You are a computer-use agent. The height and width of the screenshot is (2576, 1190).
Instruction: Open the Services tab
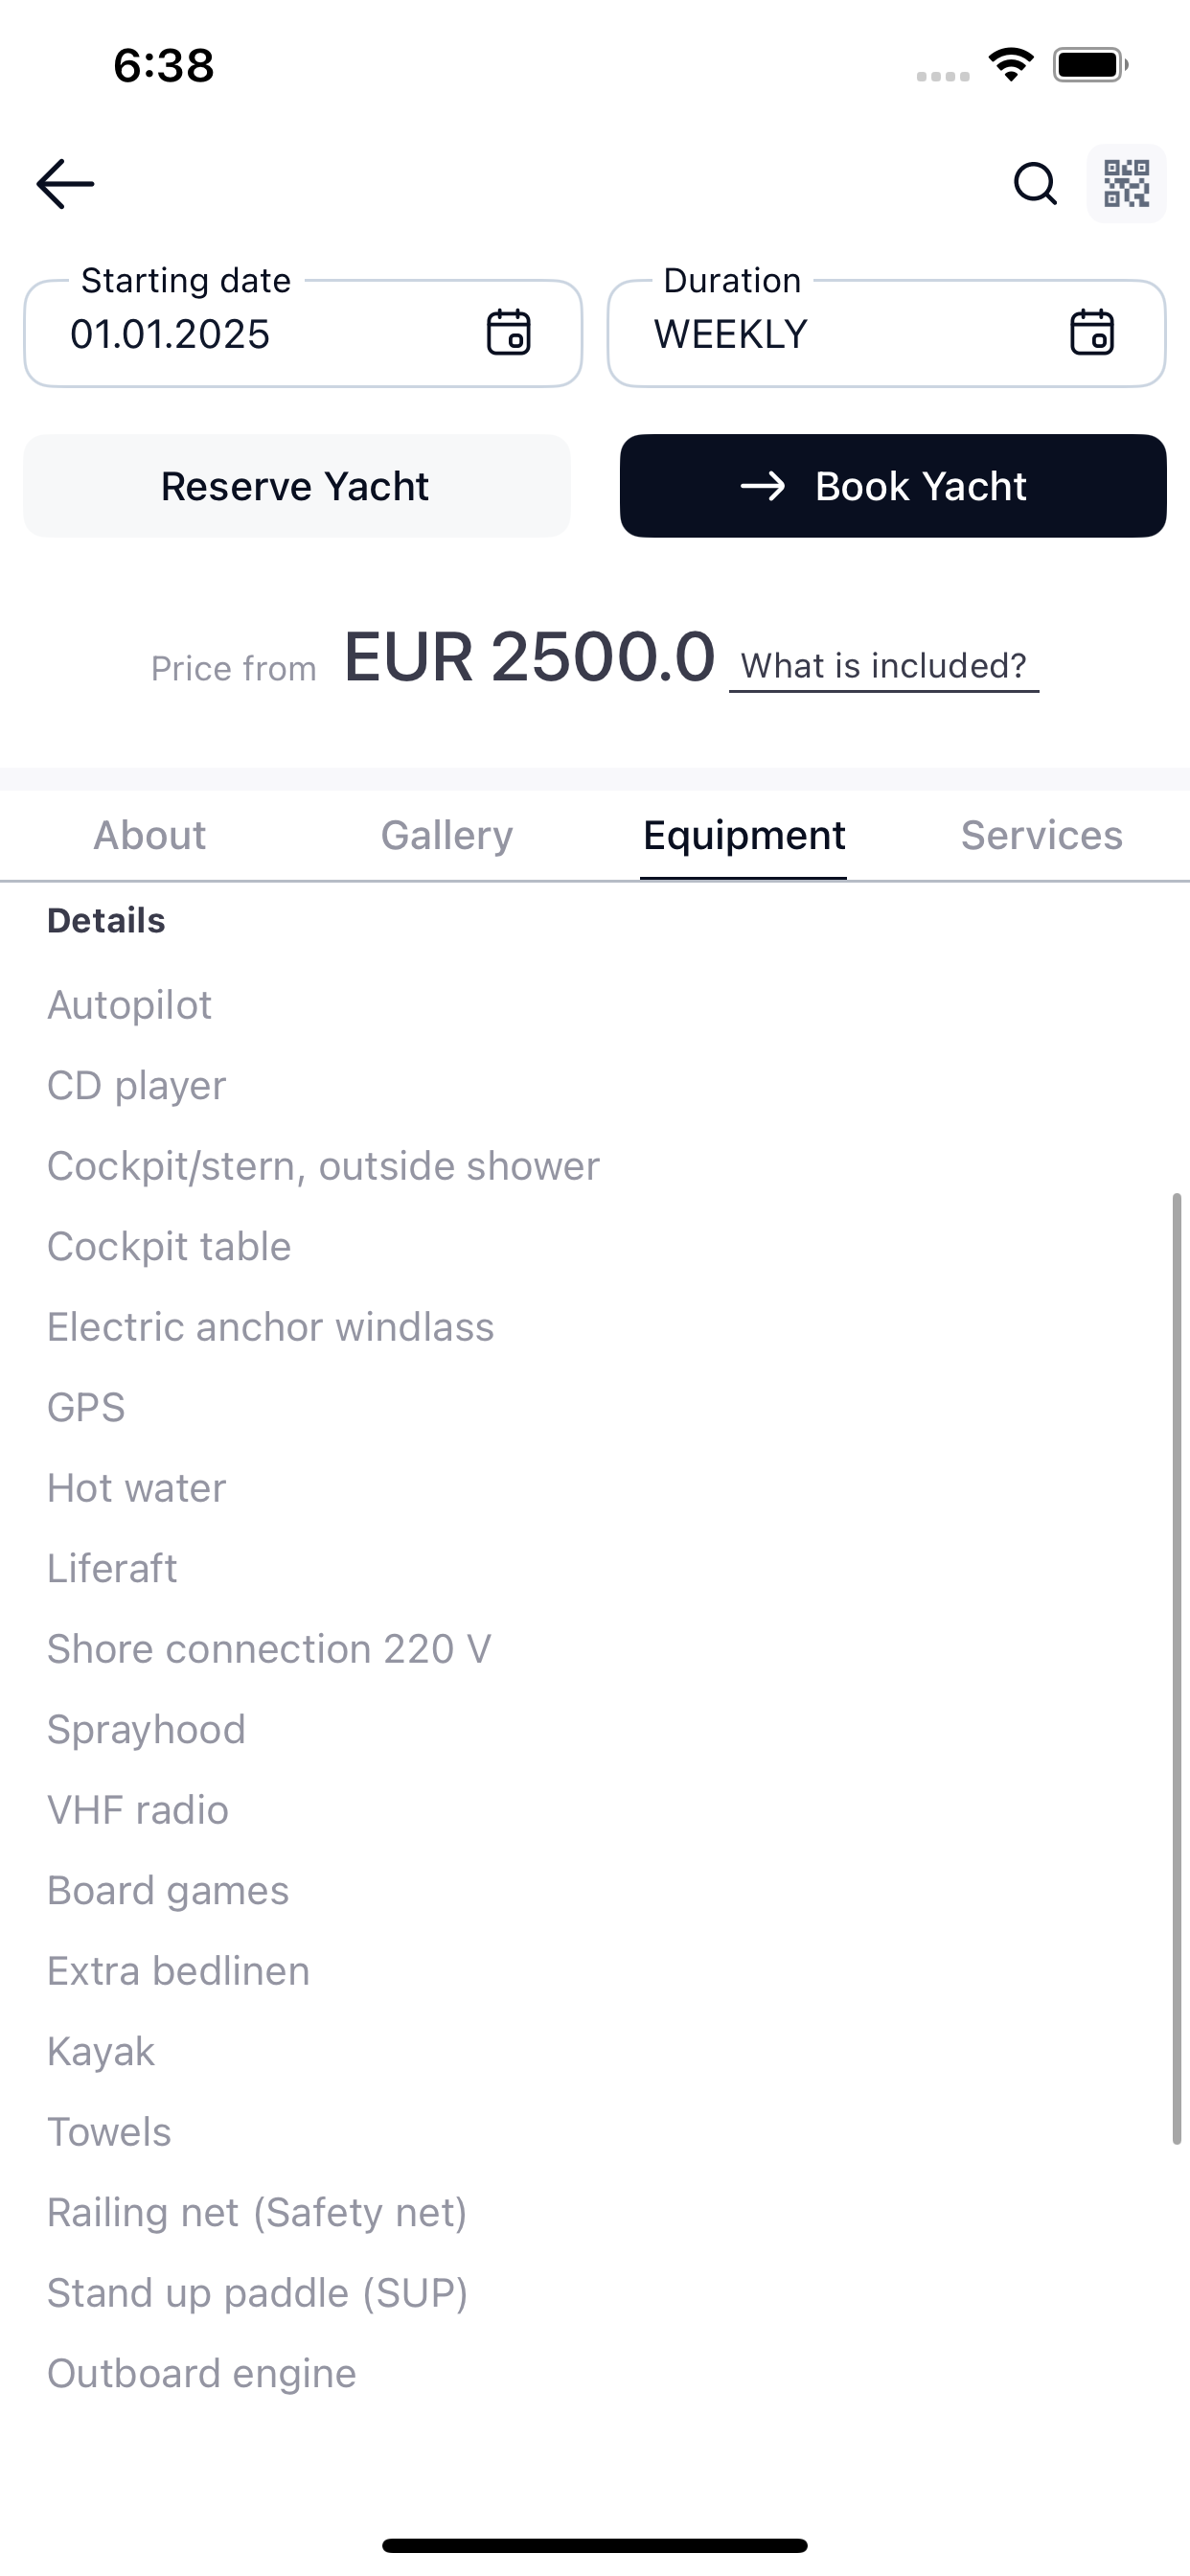point(1042,835)
